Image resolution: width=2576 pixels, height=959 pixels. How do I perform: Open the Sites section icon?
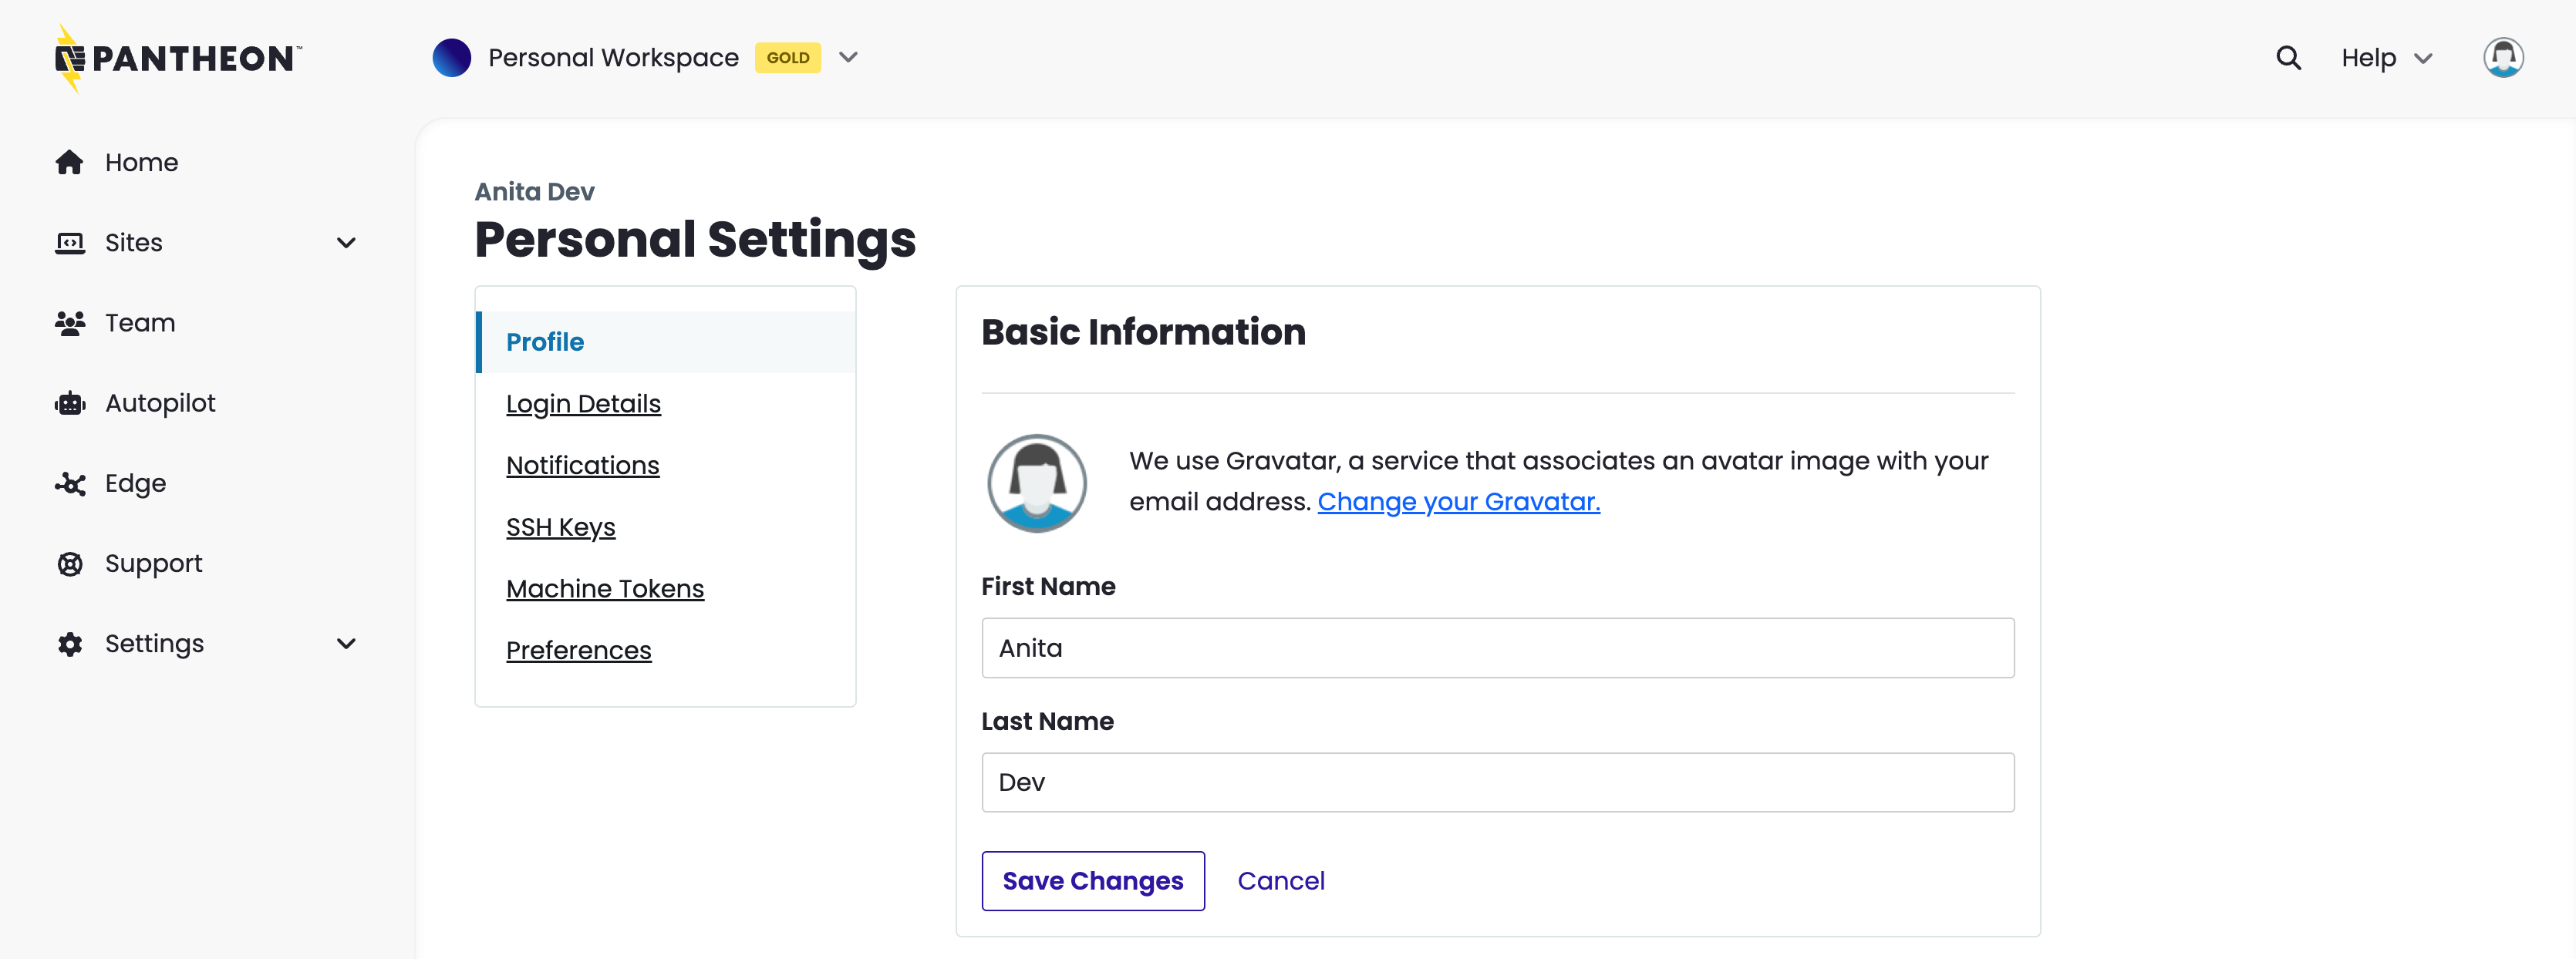tap(69, 242)
